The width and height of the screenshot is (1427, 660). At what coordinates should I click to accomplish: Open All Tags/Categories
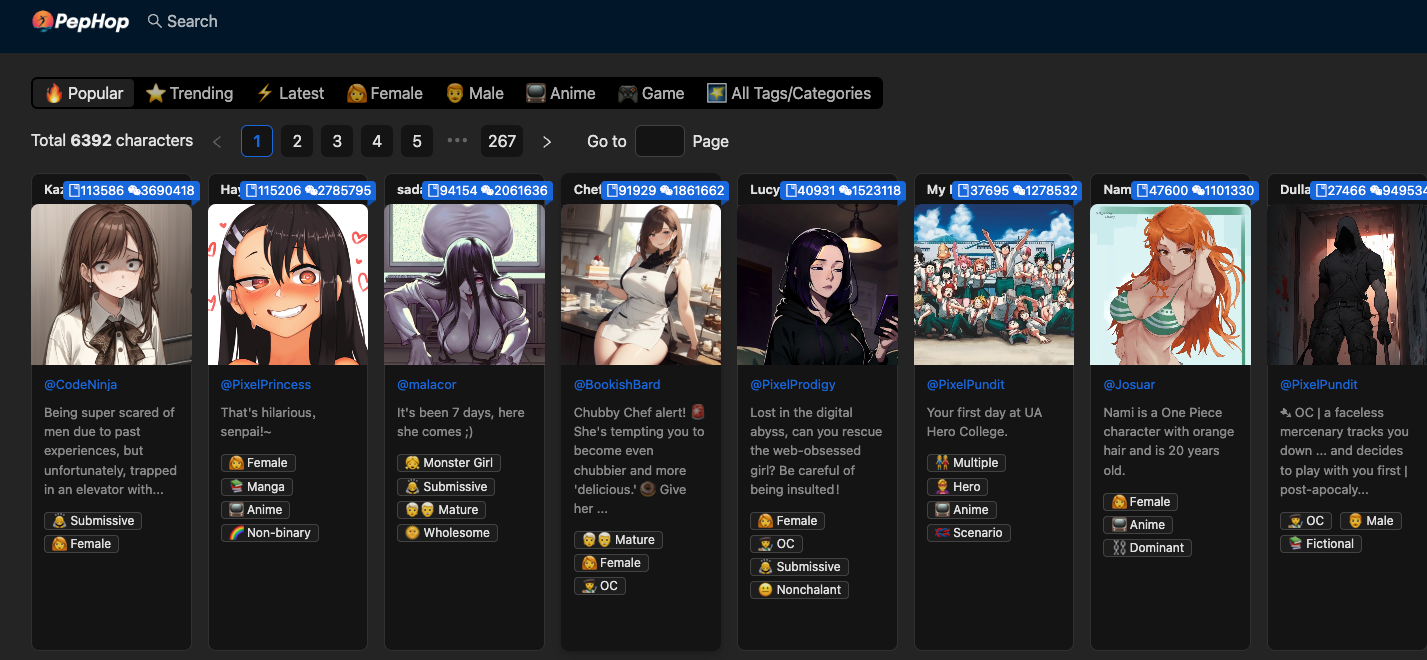(789, 93)
